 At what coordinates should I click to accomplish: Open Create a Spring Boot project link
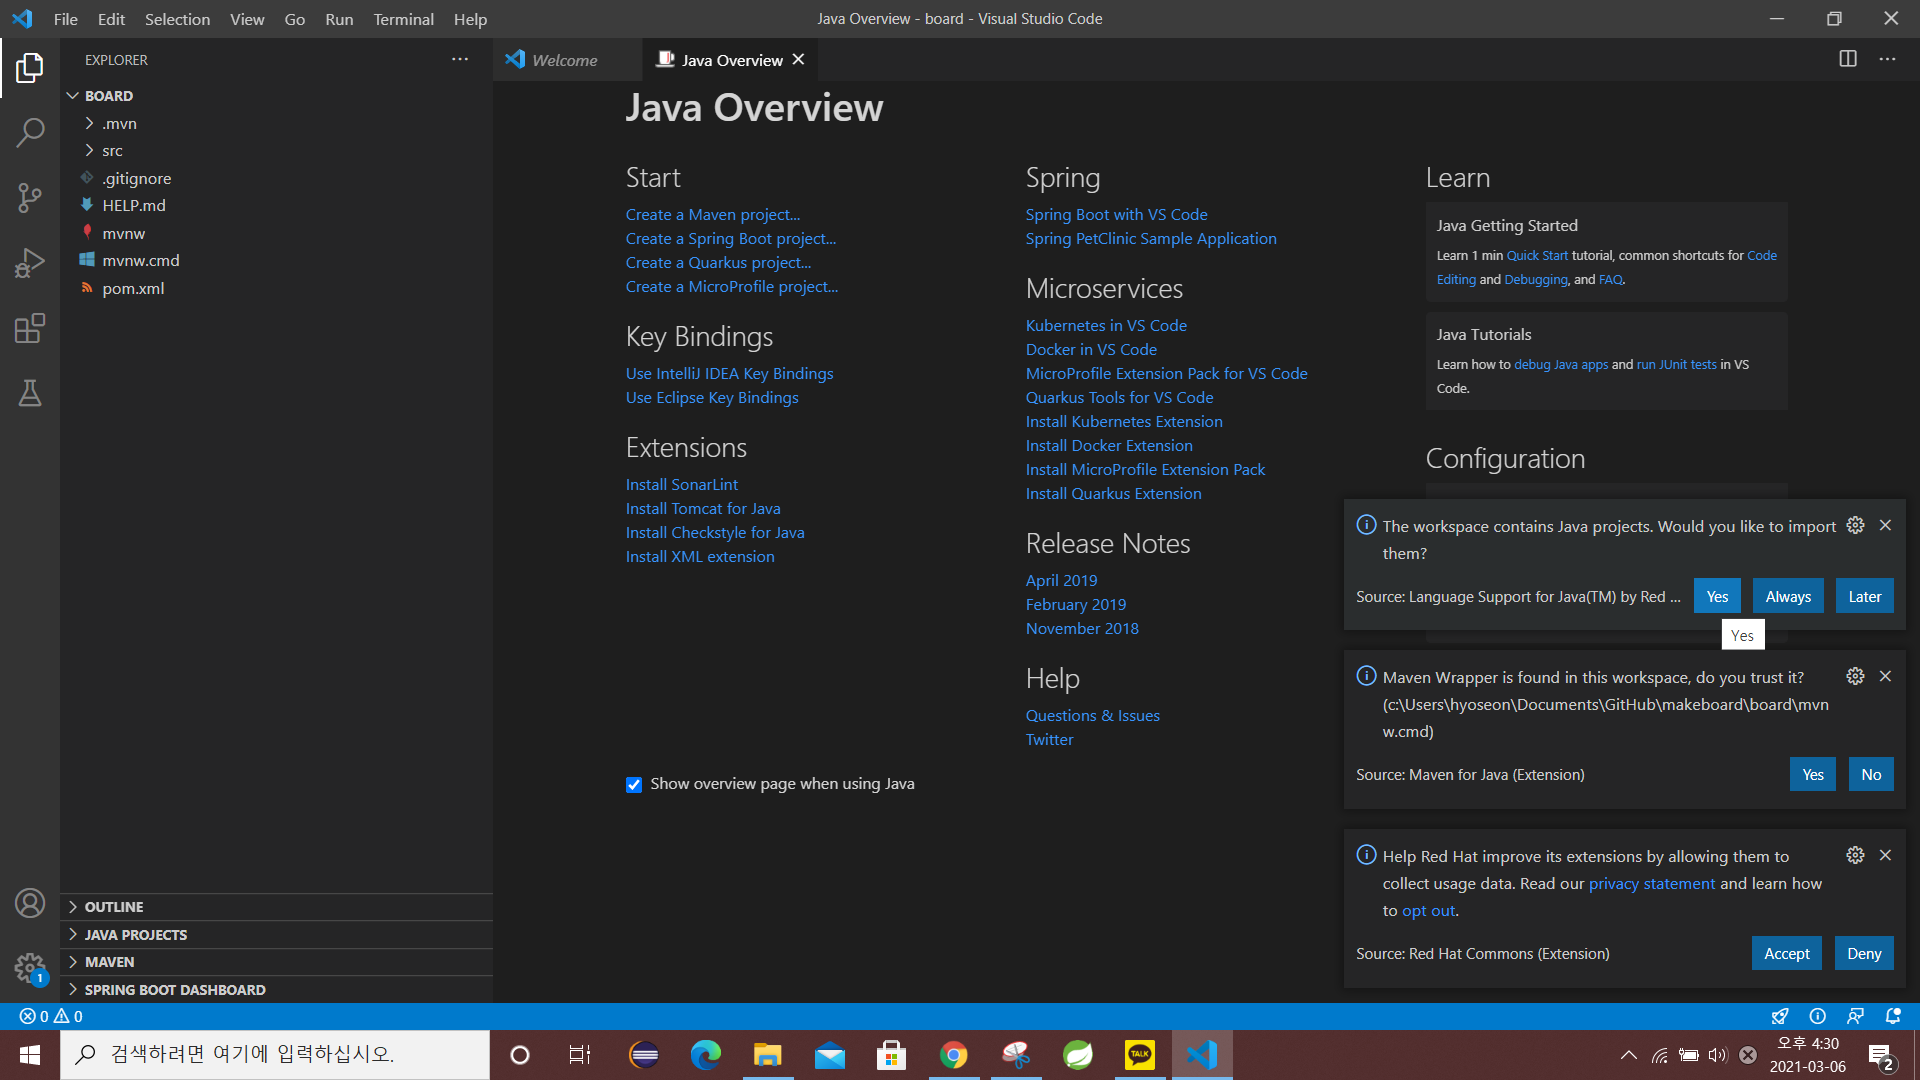click(x=730, y=239)
